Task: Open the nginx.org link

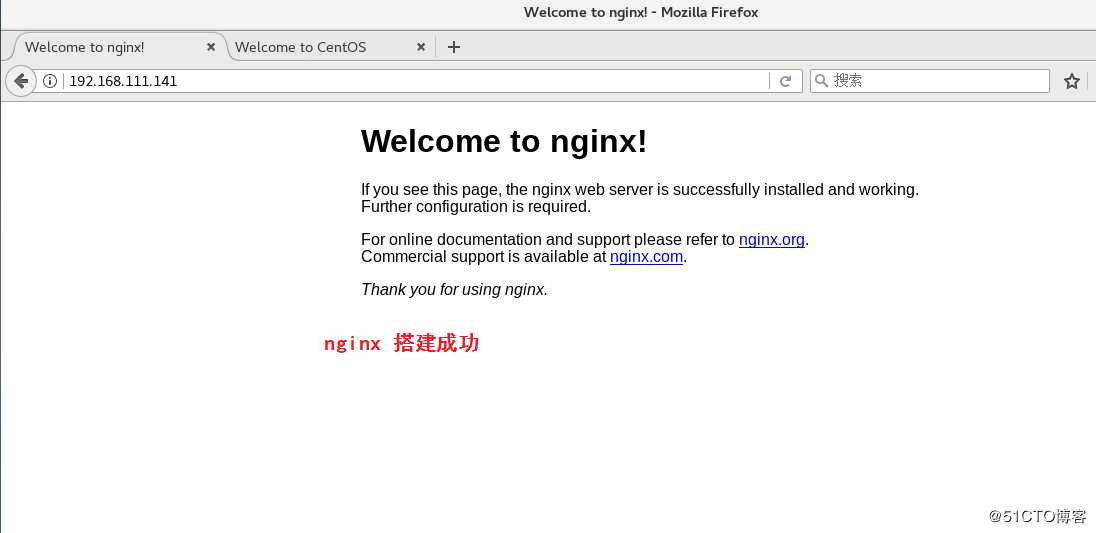Action: 772,240
